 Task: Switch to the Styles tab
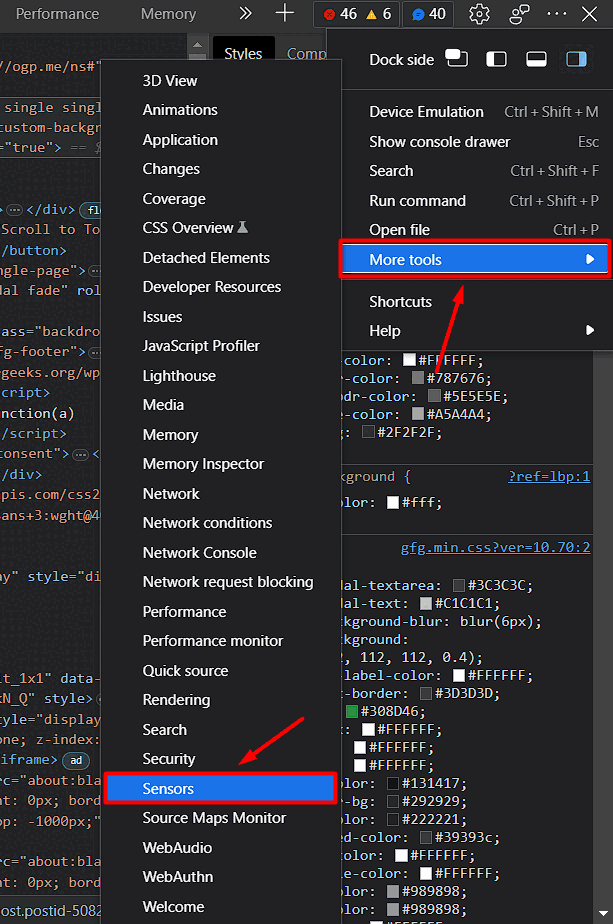click(x=243, y=54)
